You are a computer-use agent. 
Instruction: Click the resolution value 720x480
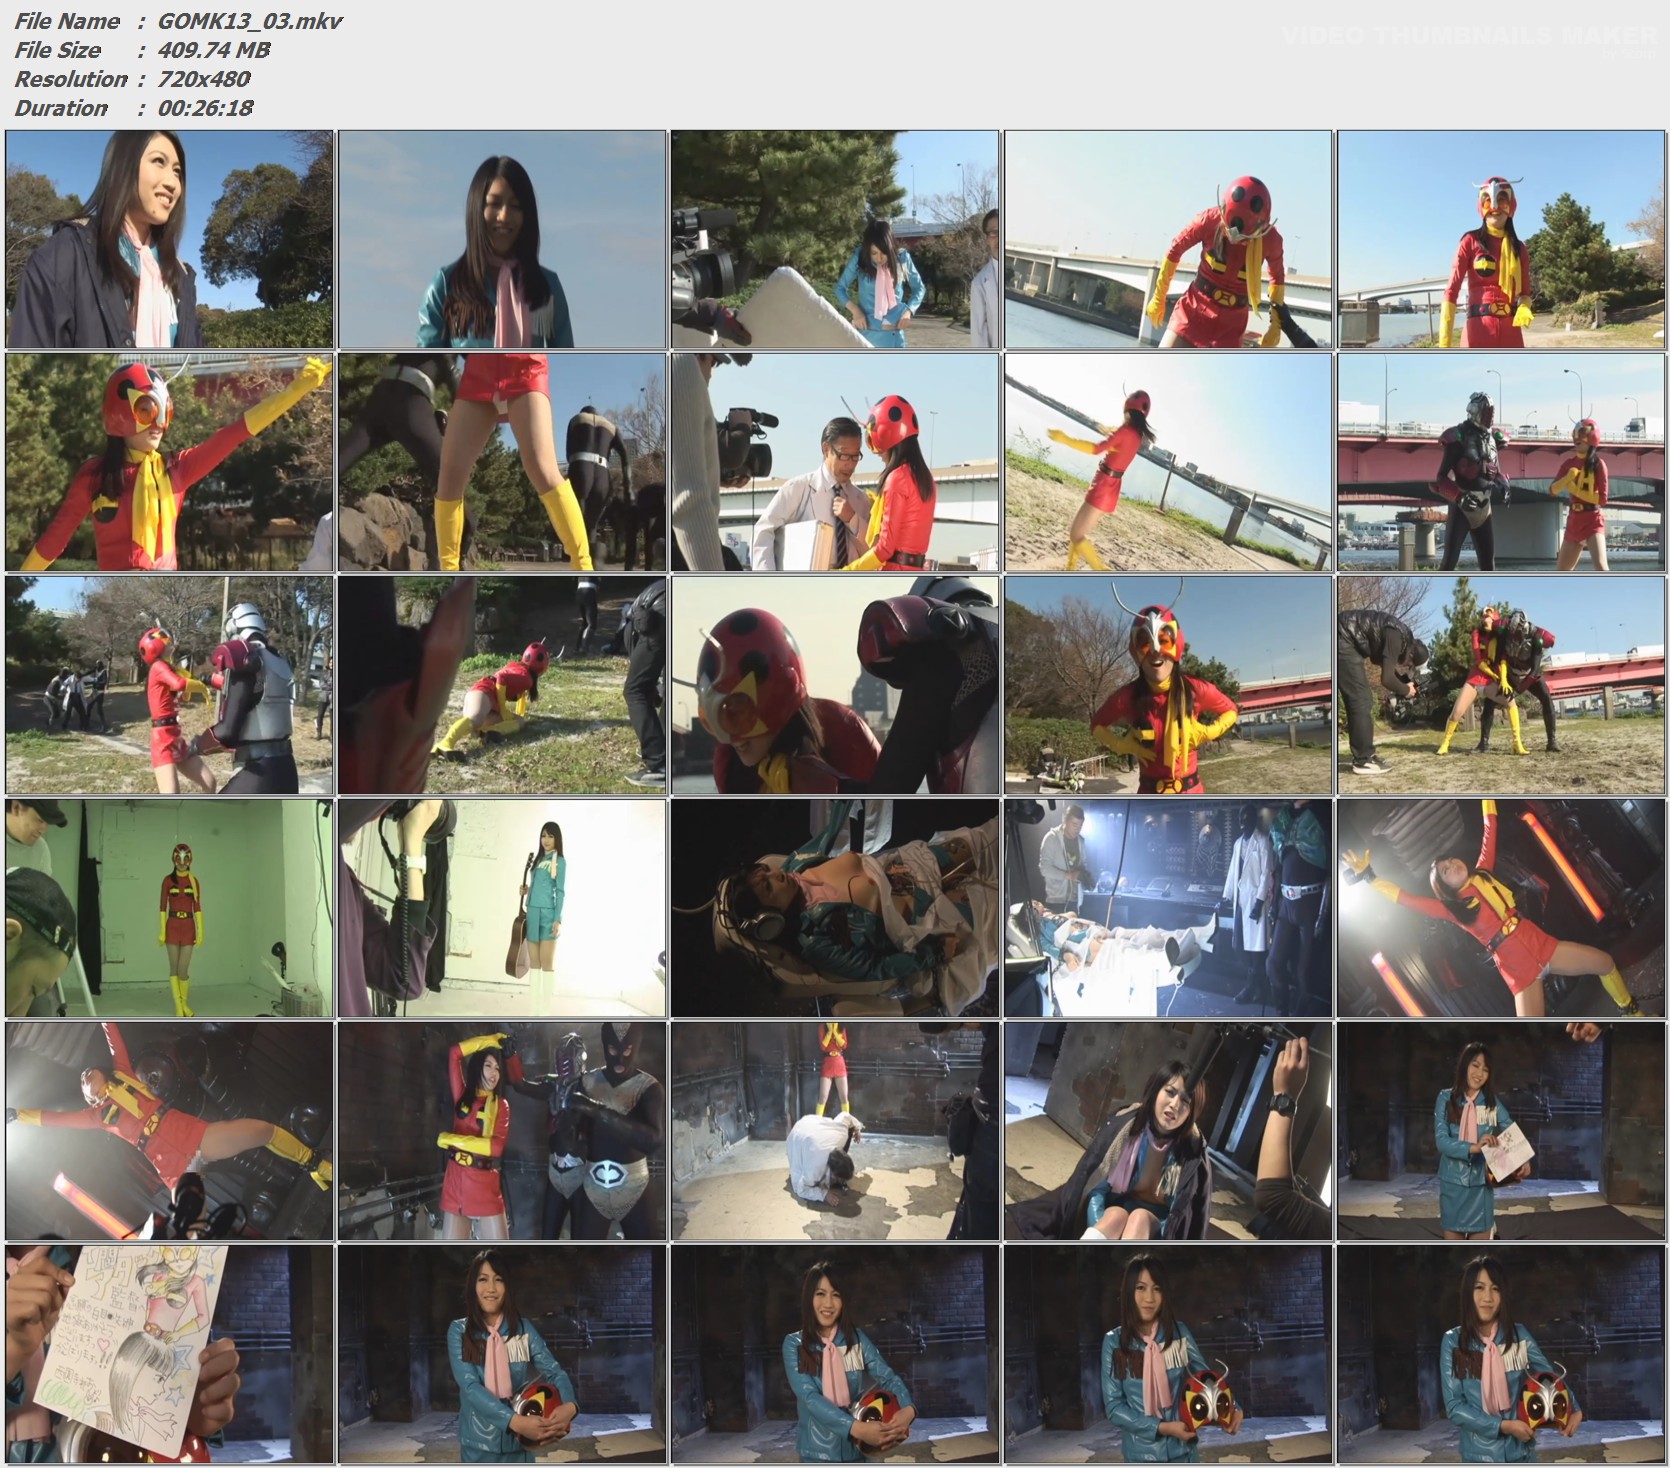coord(204,79)
